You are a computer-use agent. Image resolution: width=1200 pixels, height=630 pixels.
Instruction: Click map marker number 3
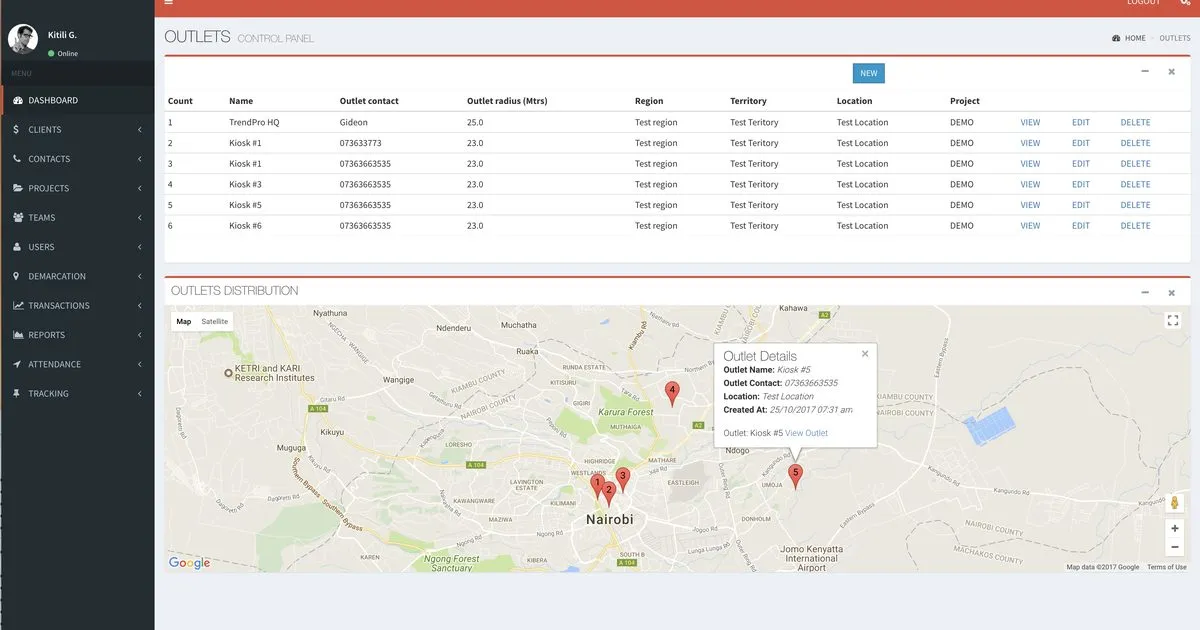[622, 480]
